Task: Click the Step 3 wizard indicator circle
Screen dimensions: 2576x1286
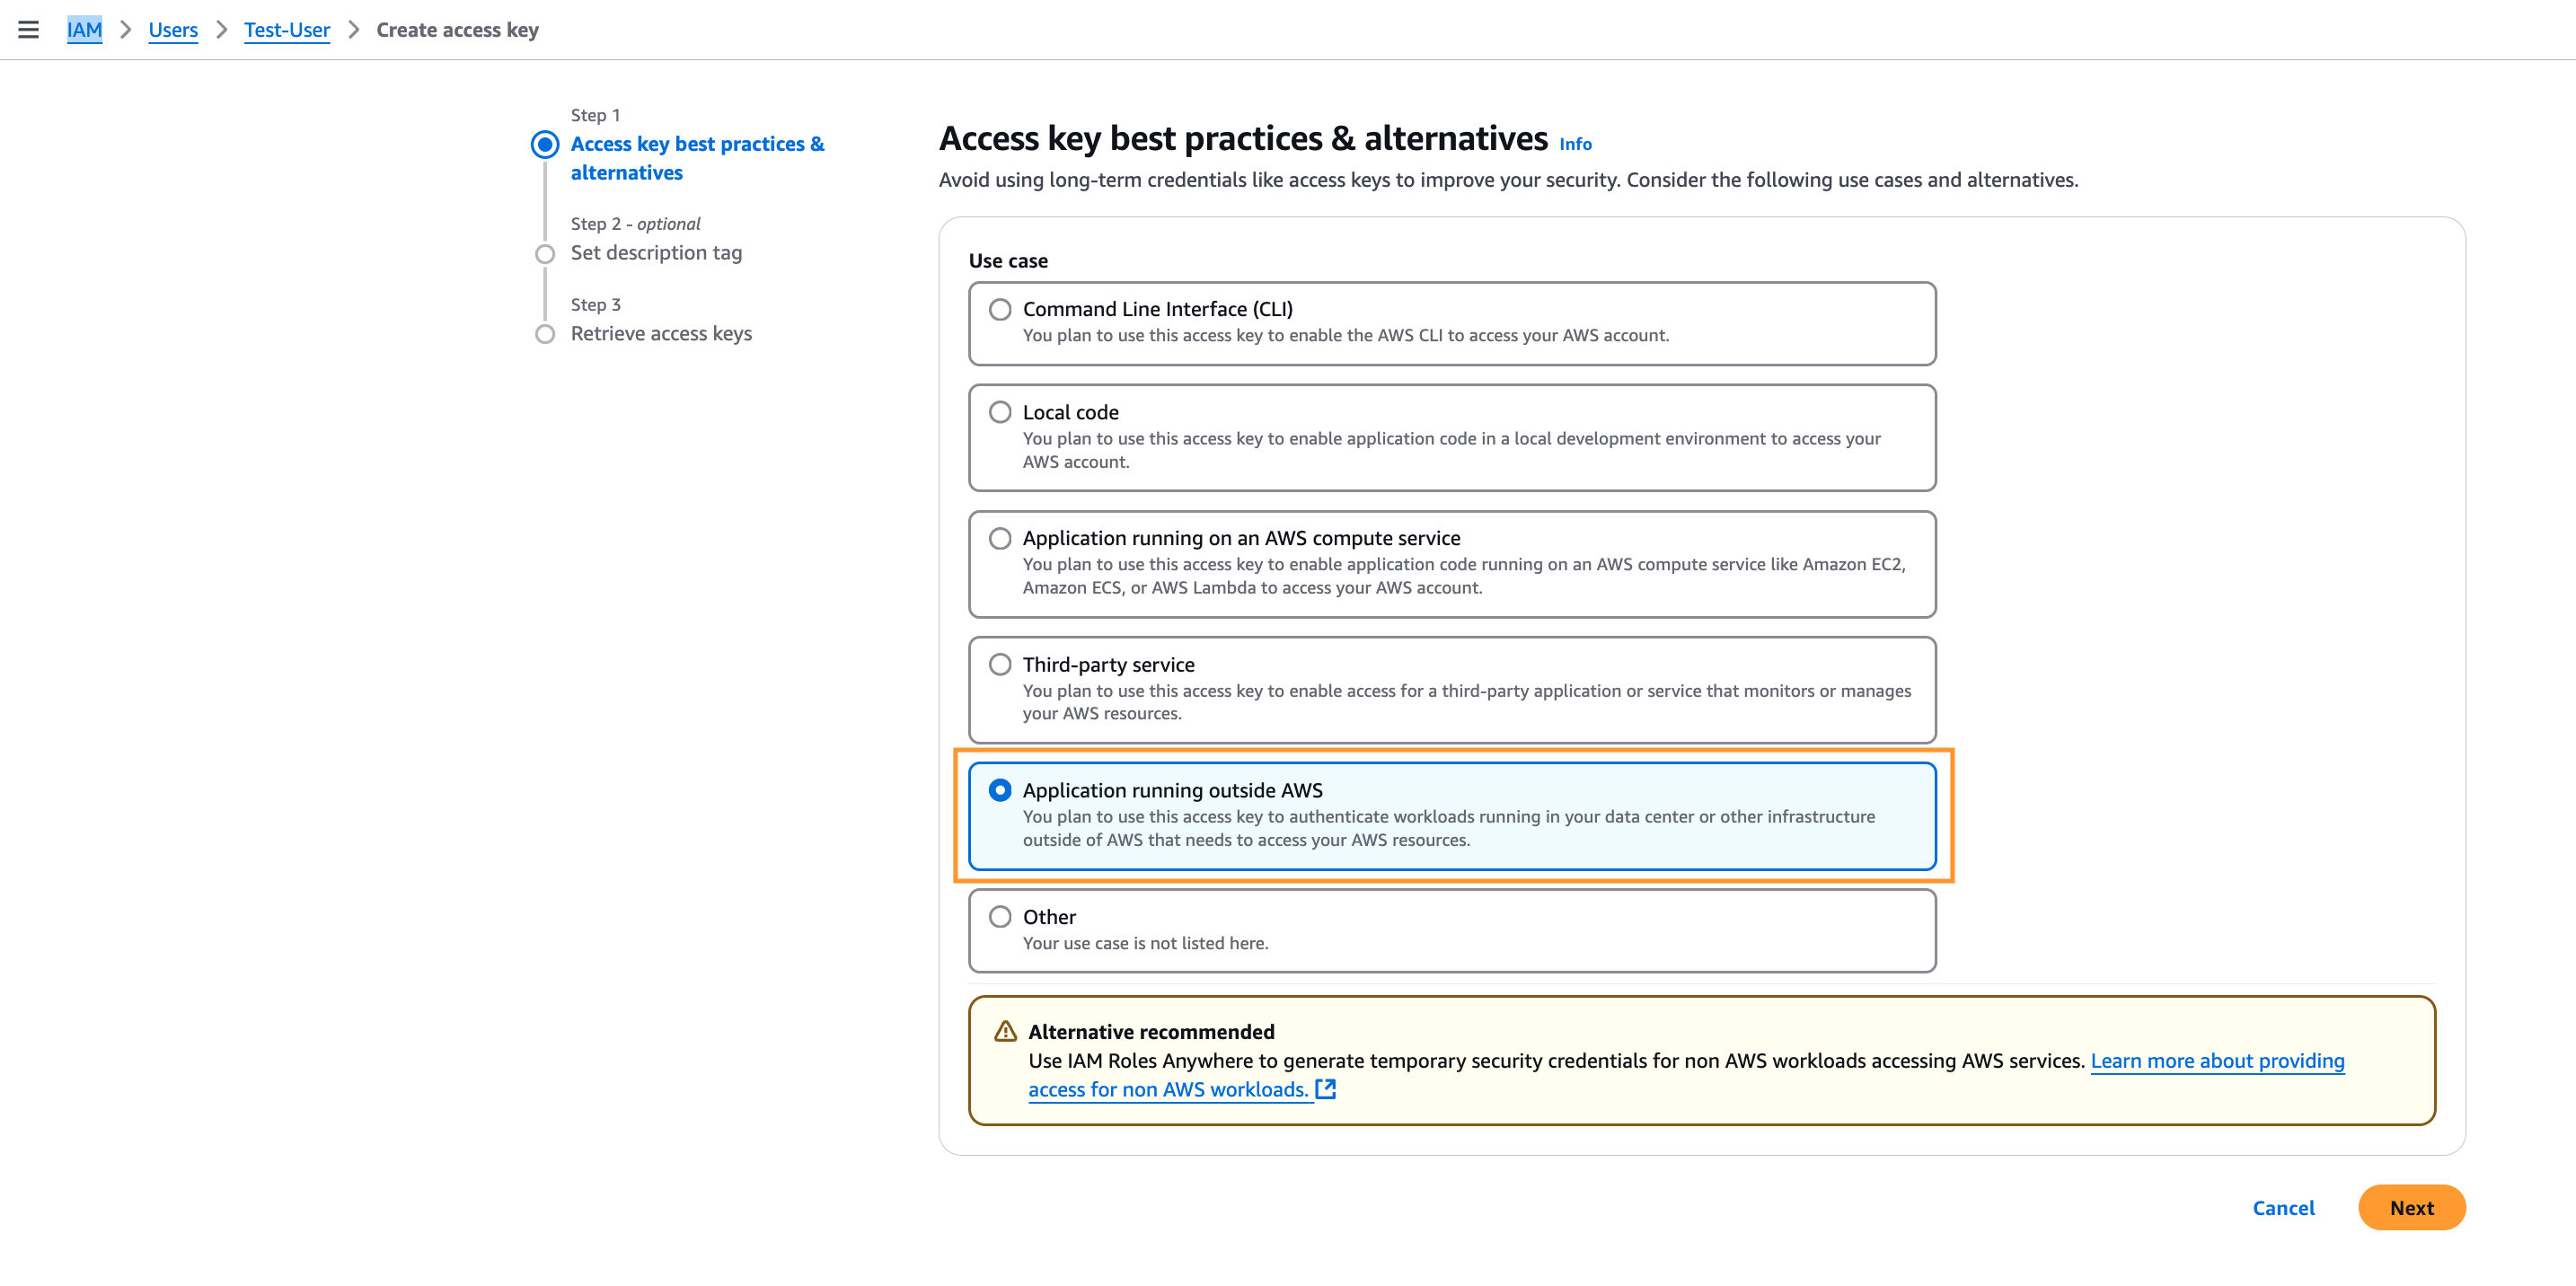Action: pos(545,334)
